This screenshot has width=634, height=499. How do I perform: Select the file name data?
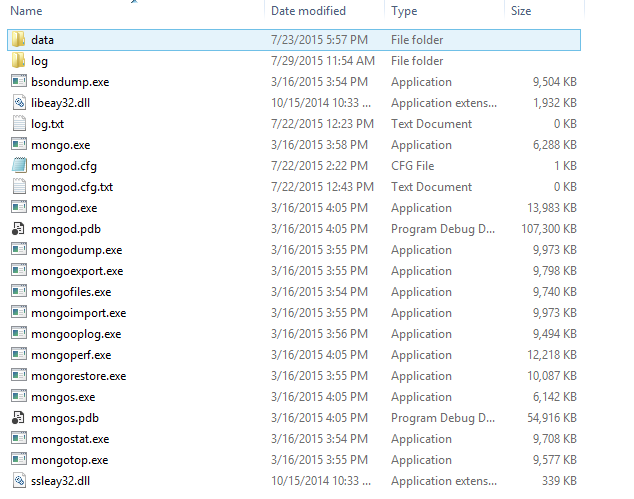tap(42, 40)
